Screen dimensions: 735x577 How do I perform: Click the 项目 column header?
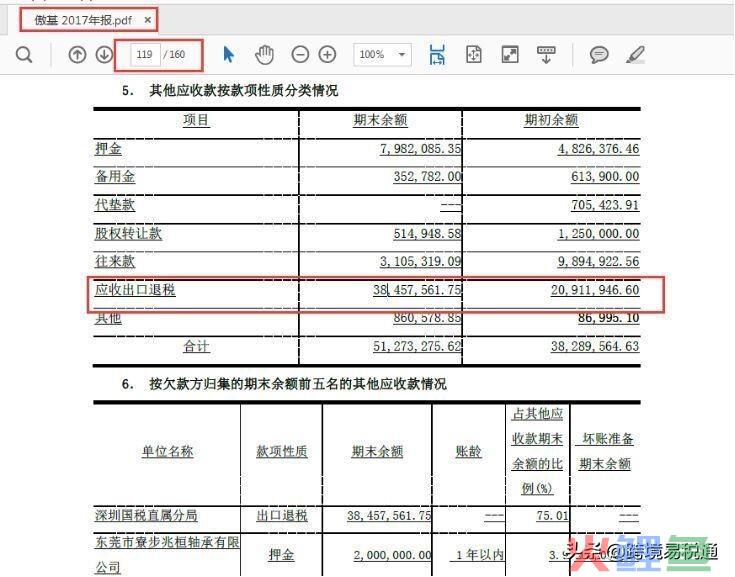[196, 120]
